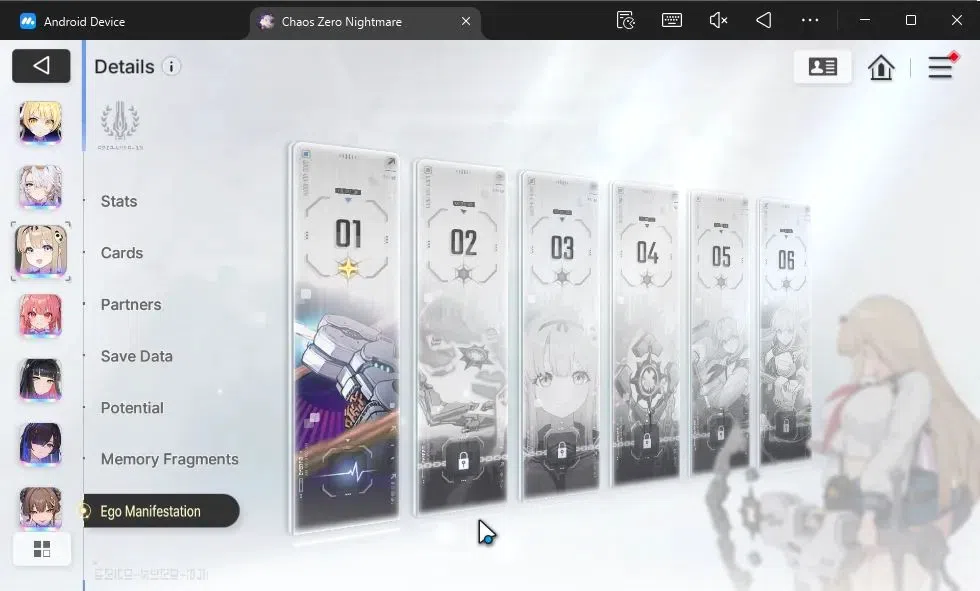980x591 pixels.
Task: Select the white-haired character portrait
Action: [41, 187]
